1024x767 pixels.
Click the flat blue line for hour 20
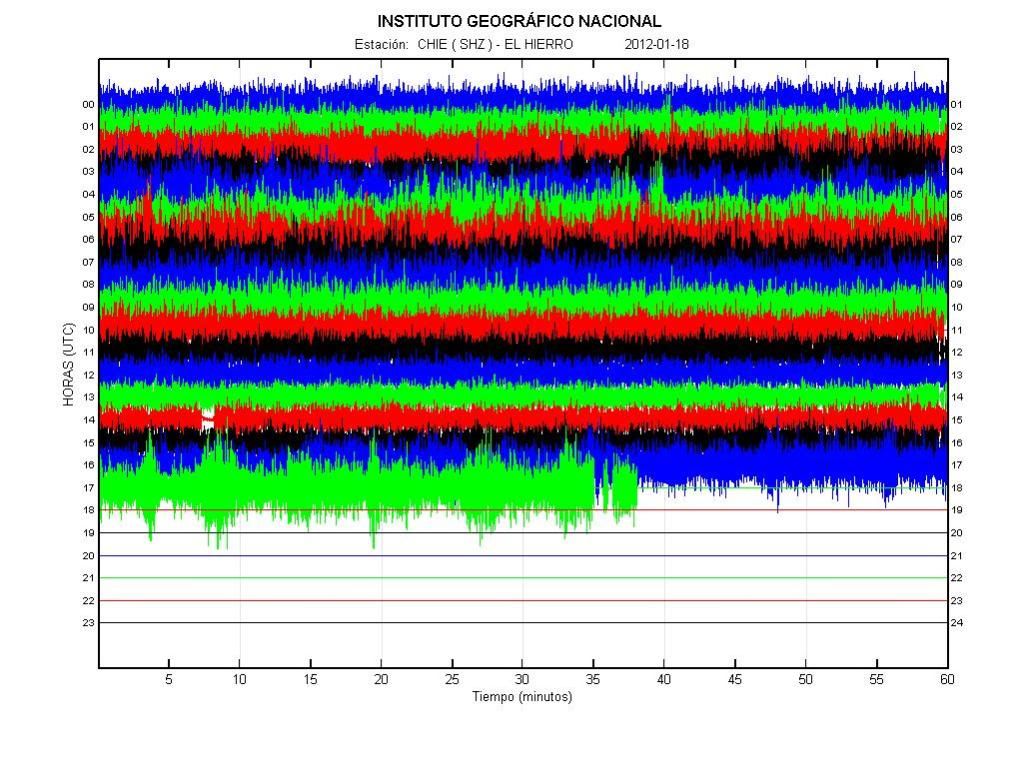pyautogui.click(x=522, y=556)
